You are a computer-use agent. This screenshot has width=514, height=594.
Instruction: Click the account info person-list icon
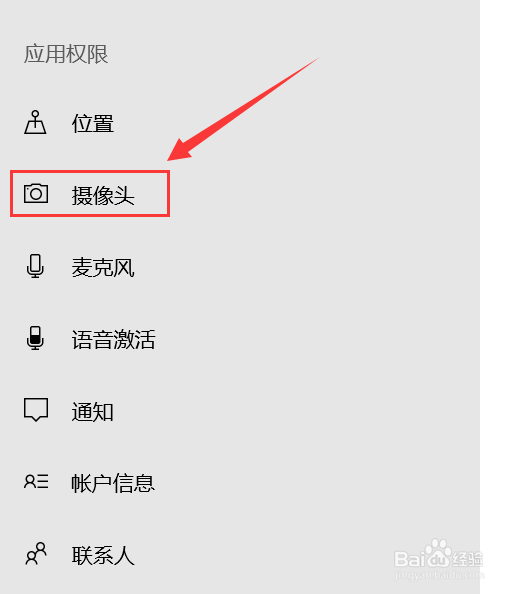[36, 481]
